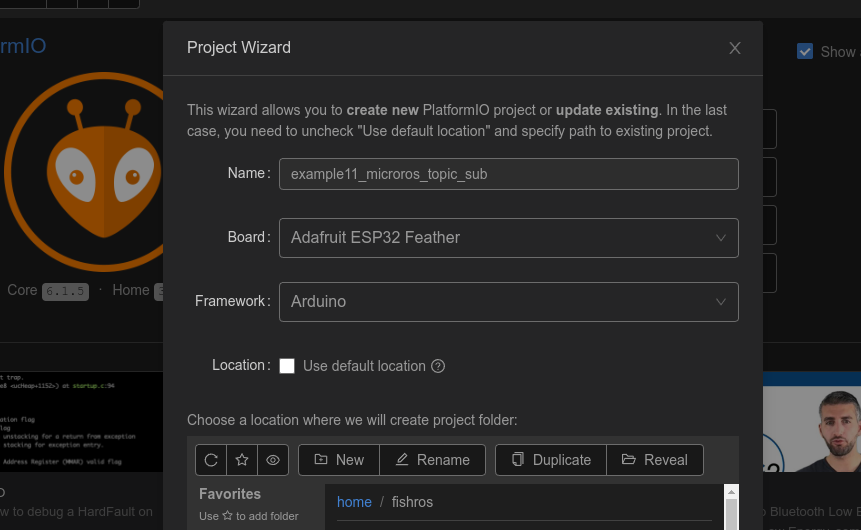Click the Reveal folder button
861x530 pixels.
click(655, 460)
